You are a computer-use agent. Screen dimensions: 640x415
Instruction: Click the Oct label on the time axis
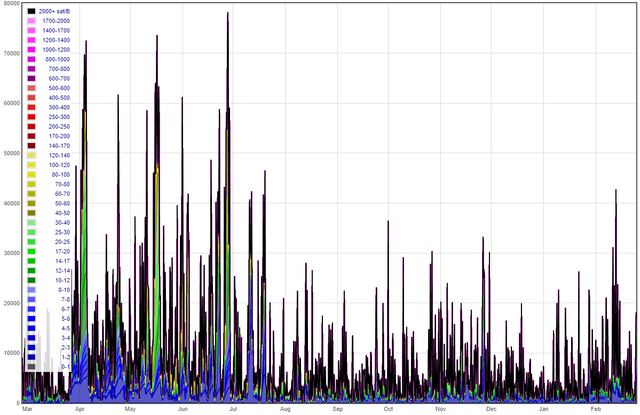(x=388, y=409)
